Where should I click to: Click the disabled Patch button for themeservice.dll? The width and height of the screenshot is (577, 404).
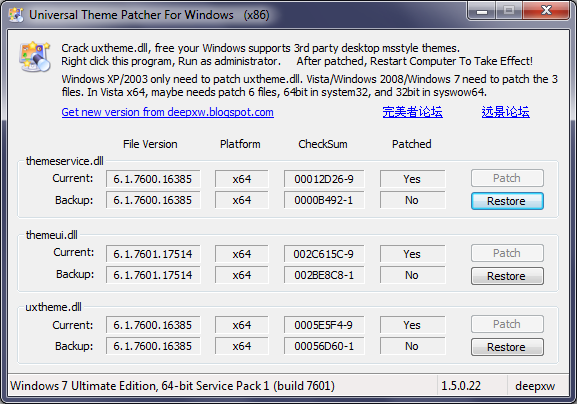click(507, 178)
